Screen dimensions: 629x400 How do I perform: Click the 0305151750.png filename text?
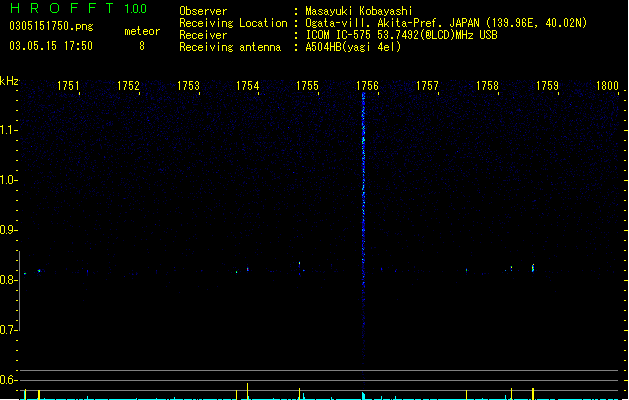51,26
